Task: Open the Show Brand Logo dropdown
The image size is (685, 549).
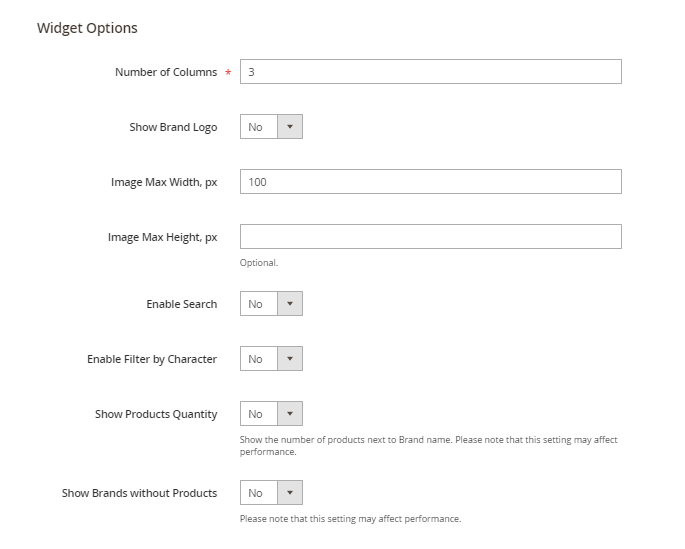Action: (271, 127)
